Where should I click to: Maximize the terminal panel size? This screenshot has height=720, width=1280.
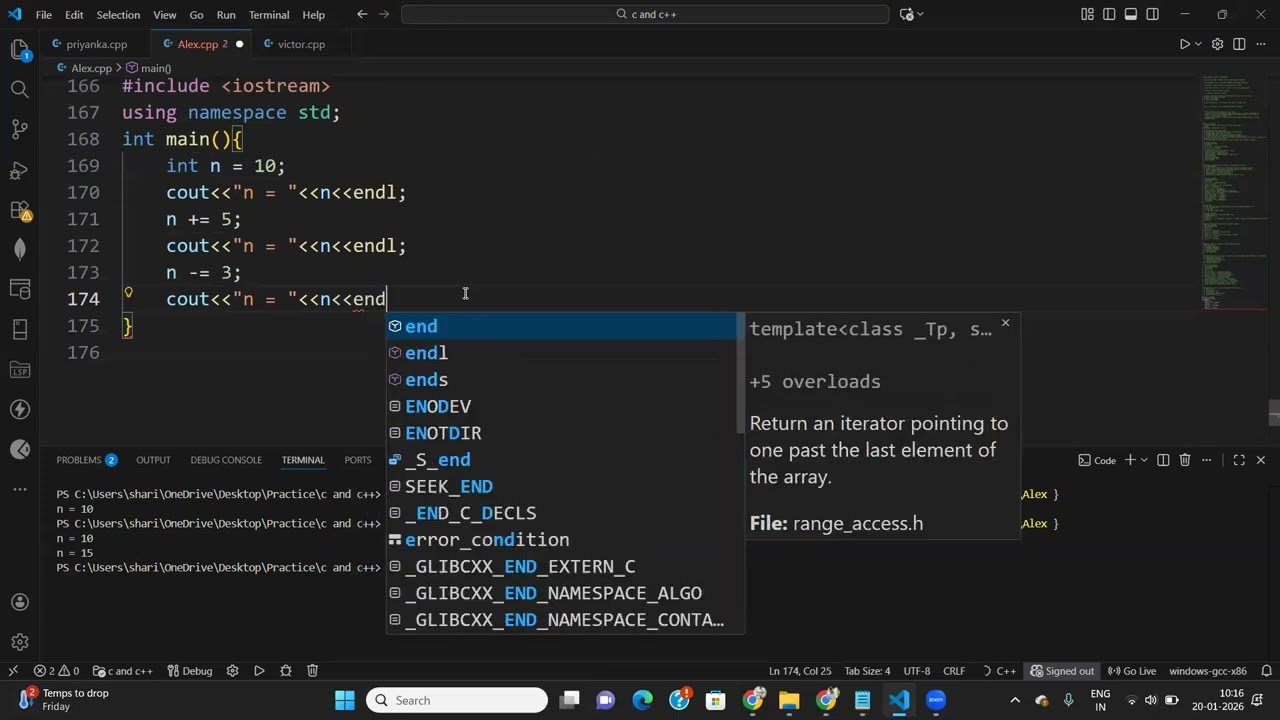(x=1239, y=460)
